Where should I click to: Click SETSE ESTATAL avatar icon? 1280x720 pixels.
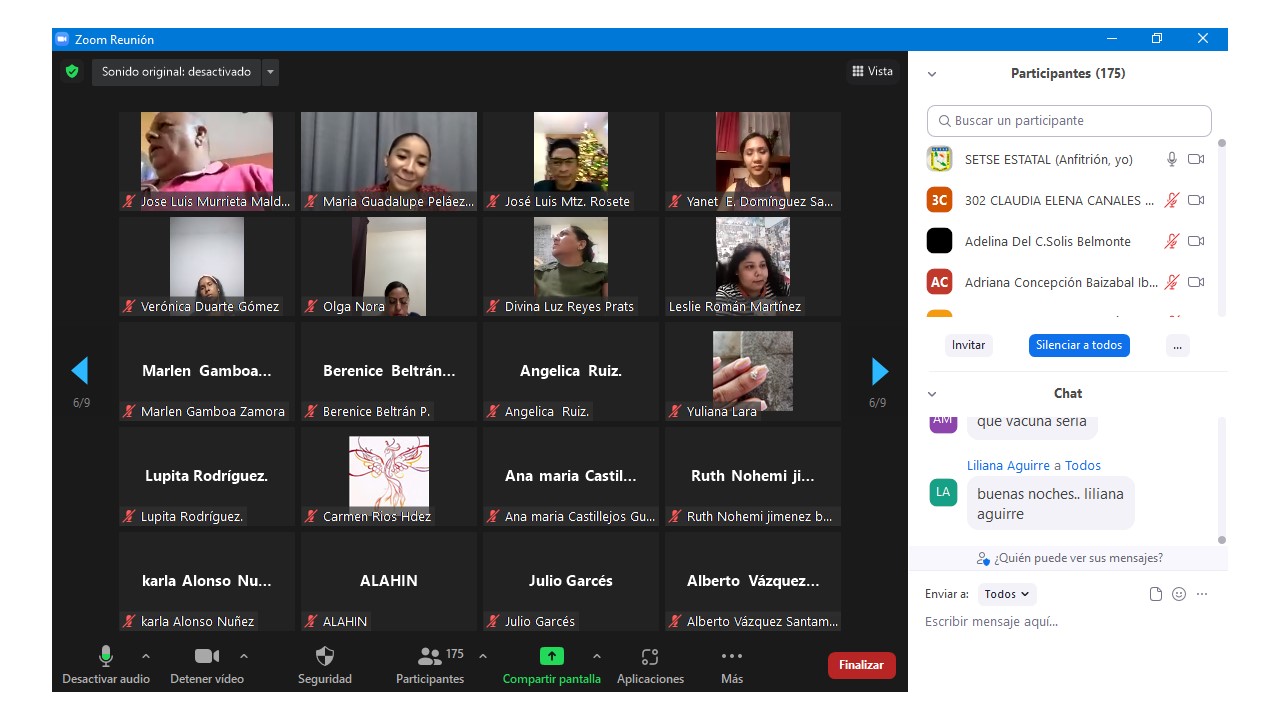click(939, 159)
